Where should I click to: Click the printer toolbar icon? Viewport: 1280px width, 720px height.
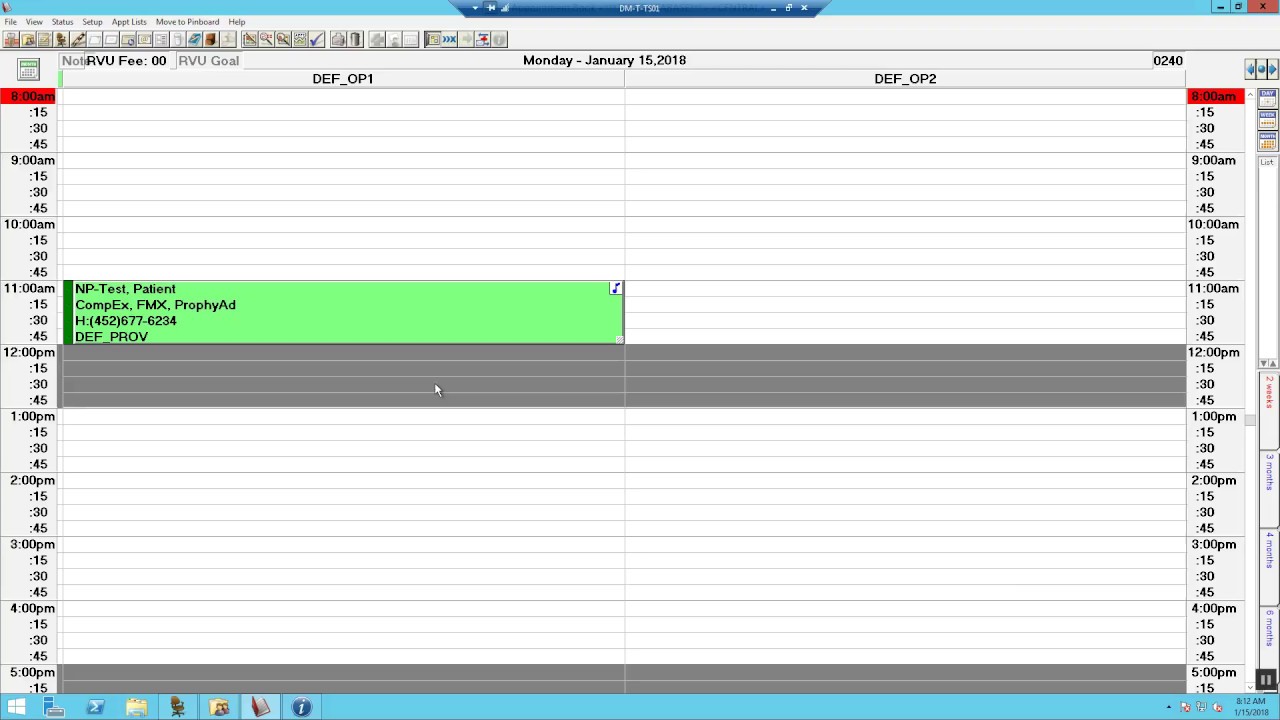click(338, 39)
